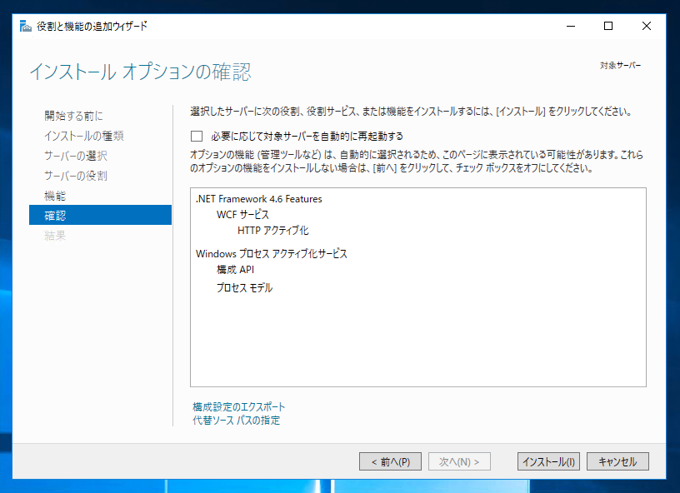Close the wizard window
680x493 pixels.
coord(646,26)
